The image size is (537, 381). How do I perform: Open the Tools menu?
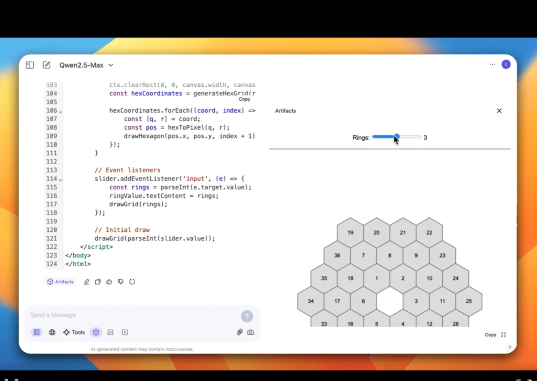(x=74, y=332)
